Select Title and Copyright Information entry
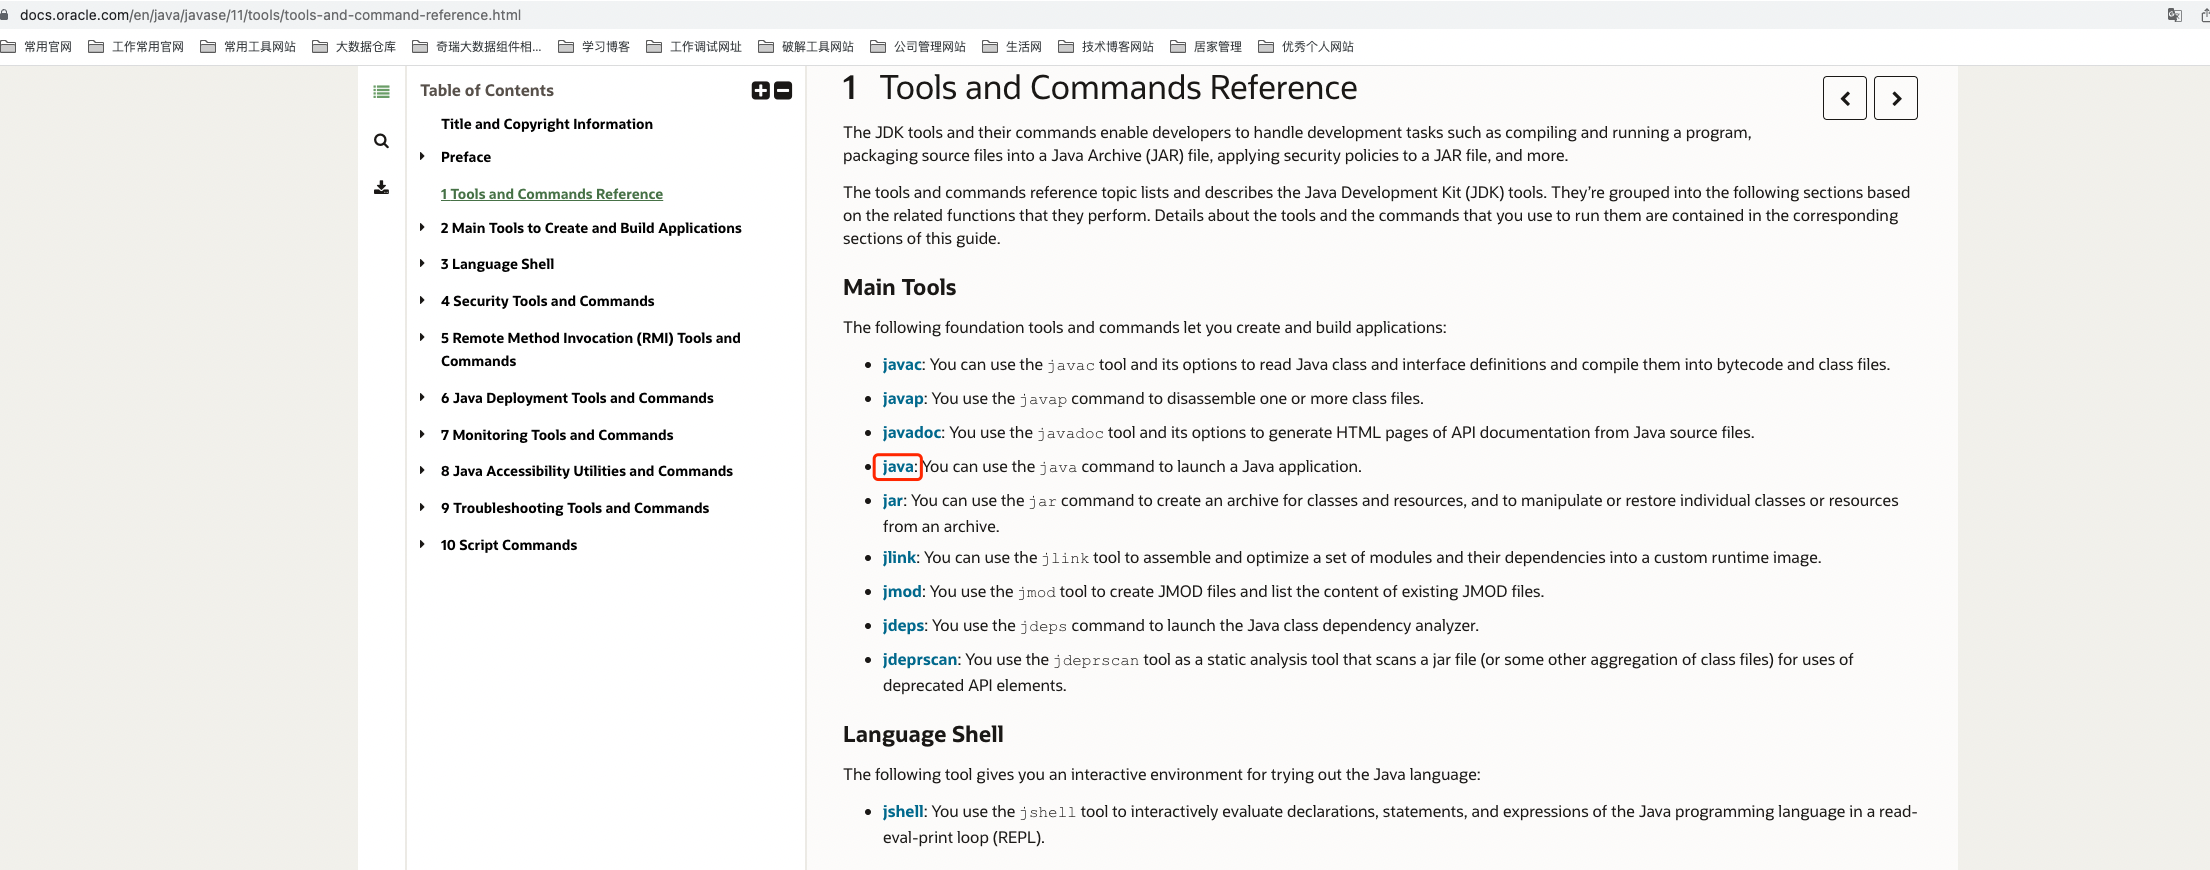 point(546,124)
